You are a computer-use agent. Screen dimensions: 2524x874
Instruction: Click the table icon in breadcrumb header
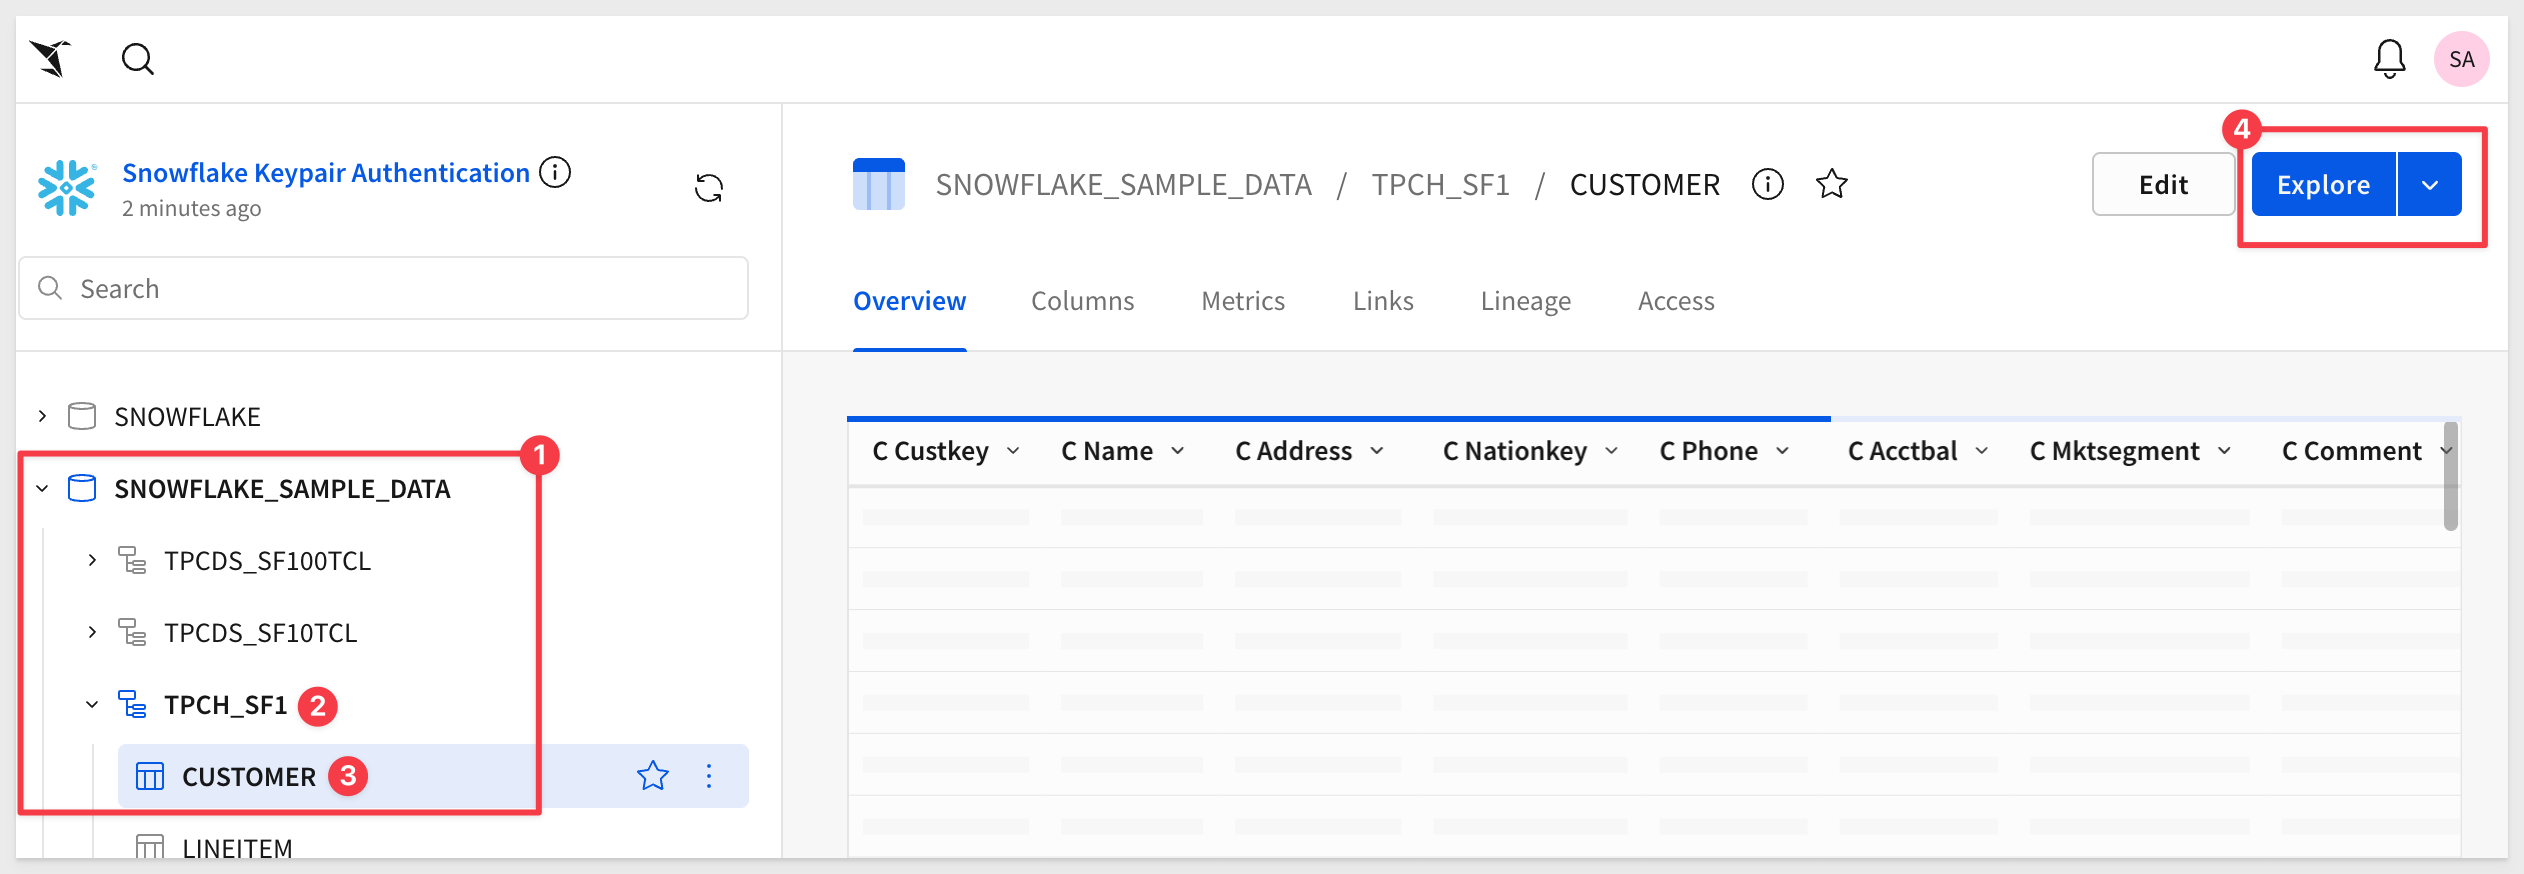[879, 184]
